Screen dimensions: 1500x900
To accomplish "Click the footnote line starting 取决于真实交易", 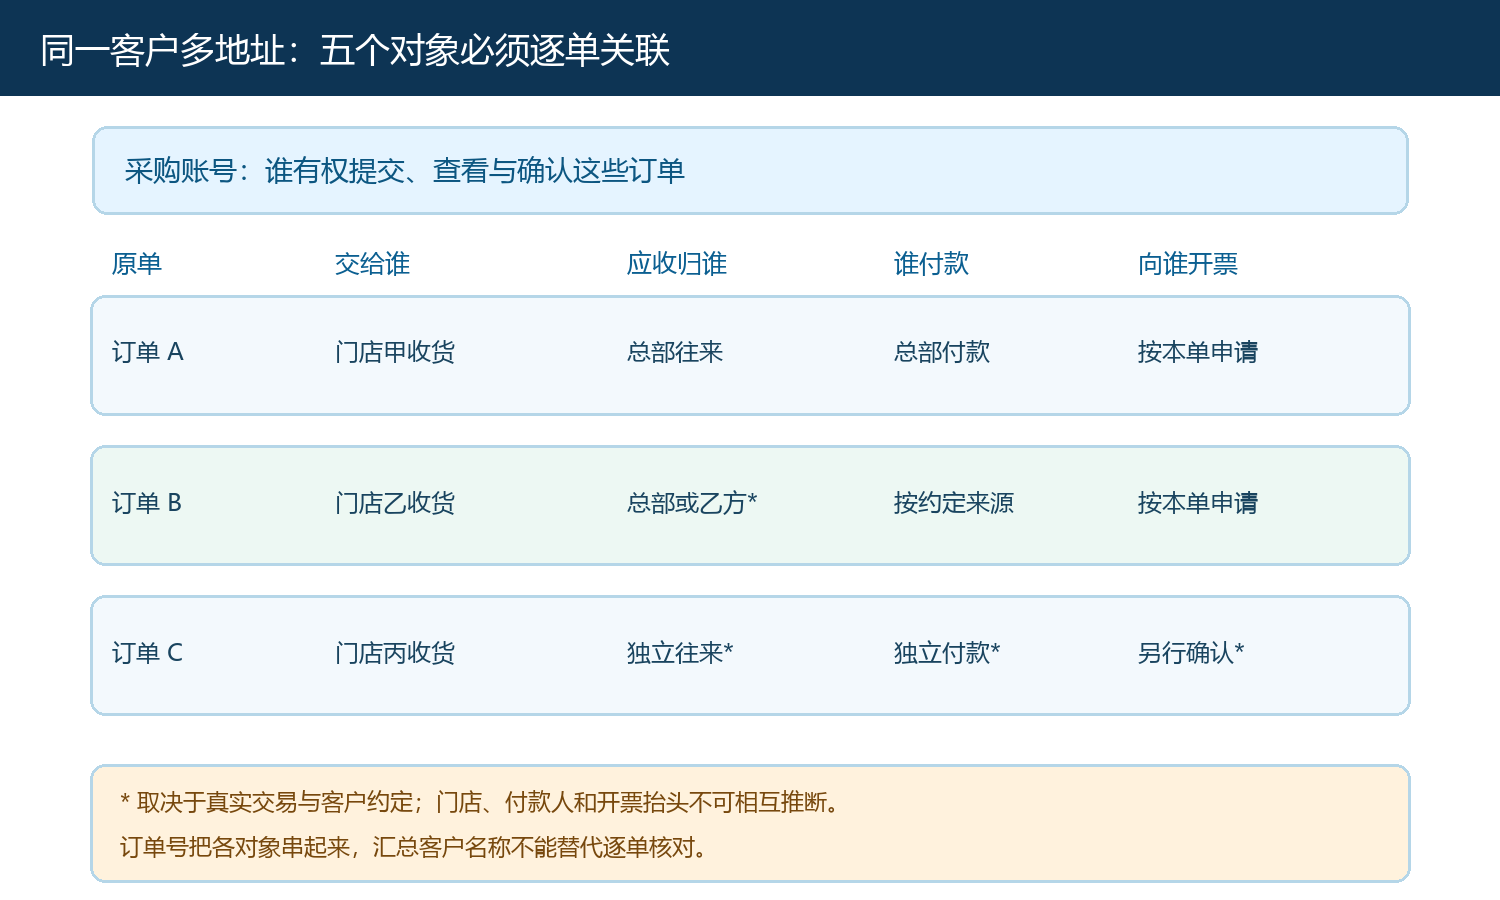I will click(482, 802).
